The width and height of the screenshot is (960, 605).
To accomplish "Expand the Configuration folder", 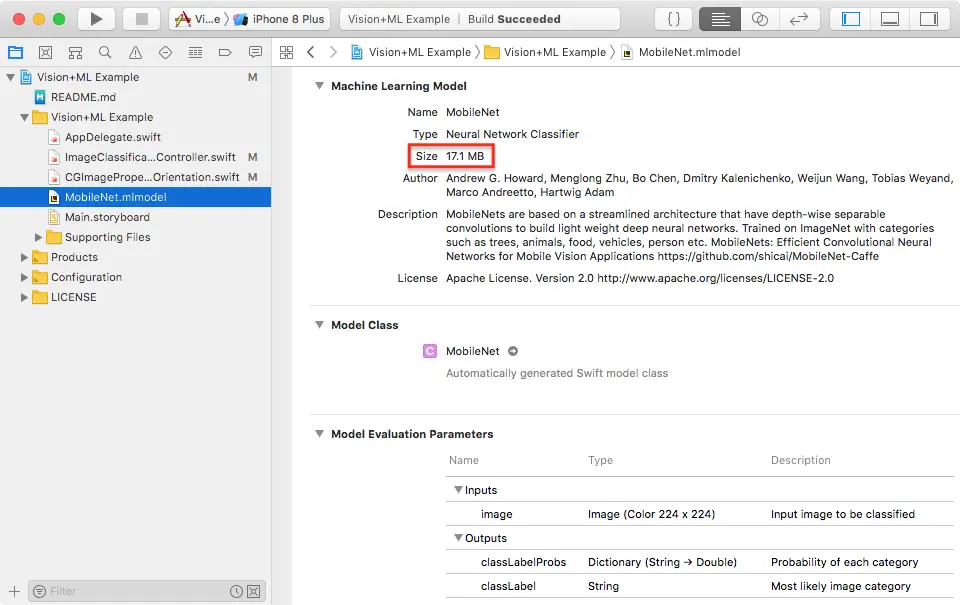I will [x=24, y=277].
